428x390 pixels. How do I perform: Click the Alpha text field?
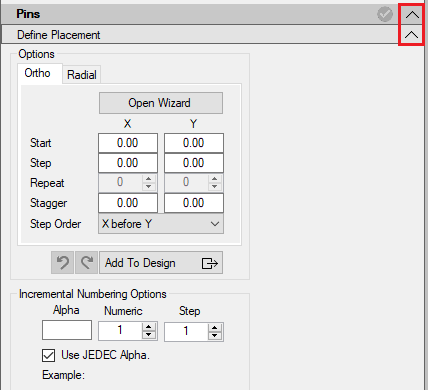coord(67,330)
